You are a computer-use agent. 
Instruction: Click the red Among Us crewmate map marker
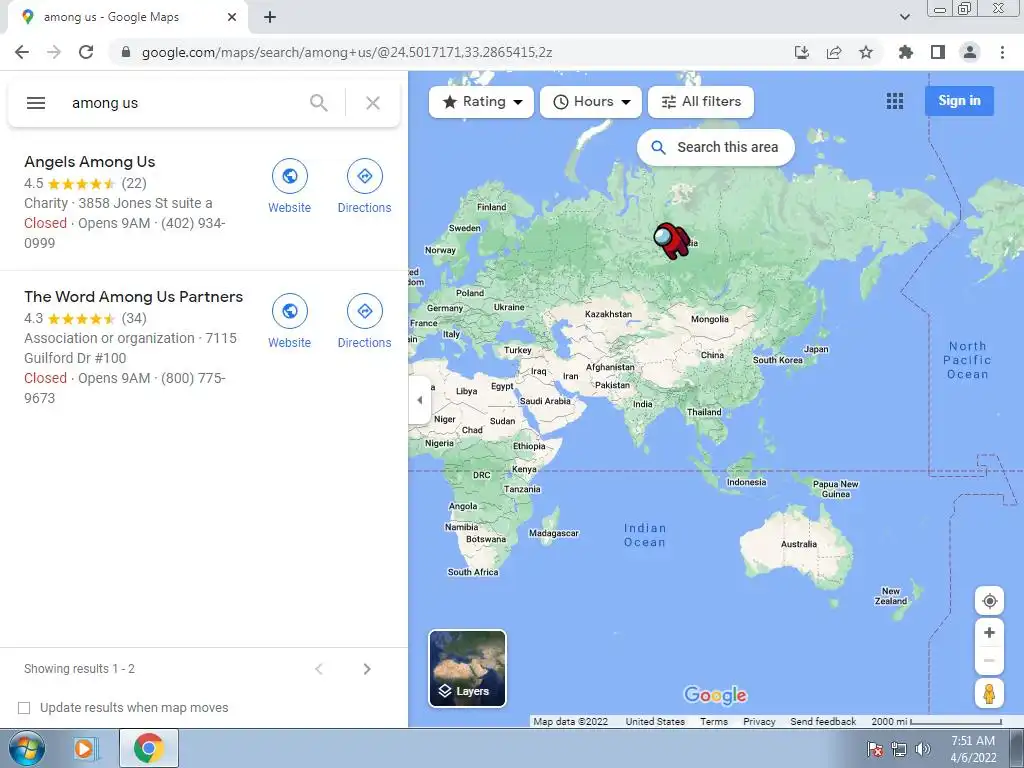click(x=671, y=240)
